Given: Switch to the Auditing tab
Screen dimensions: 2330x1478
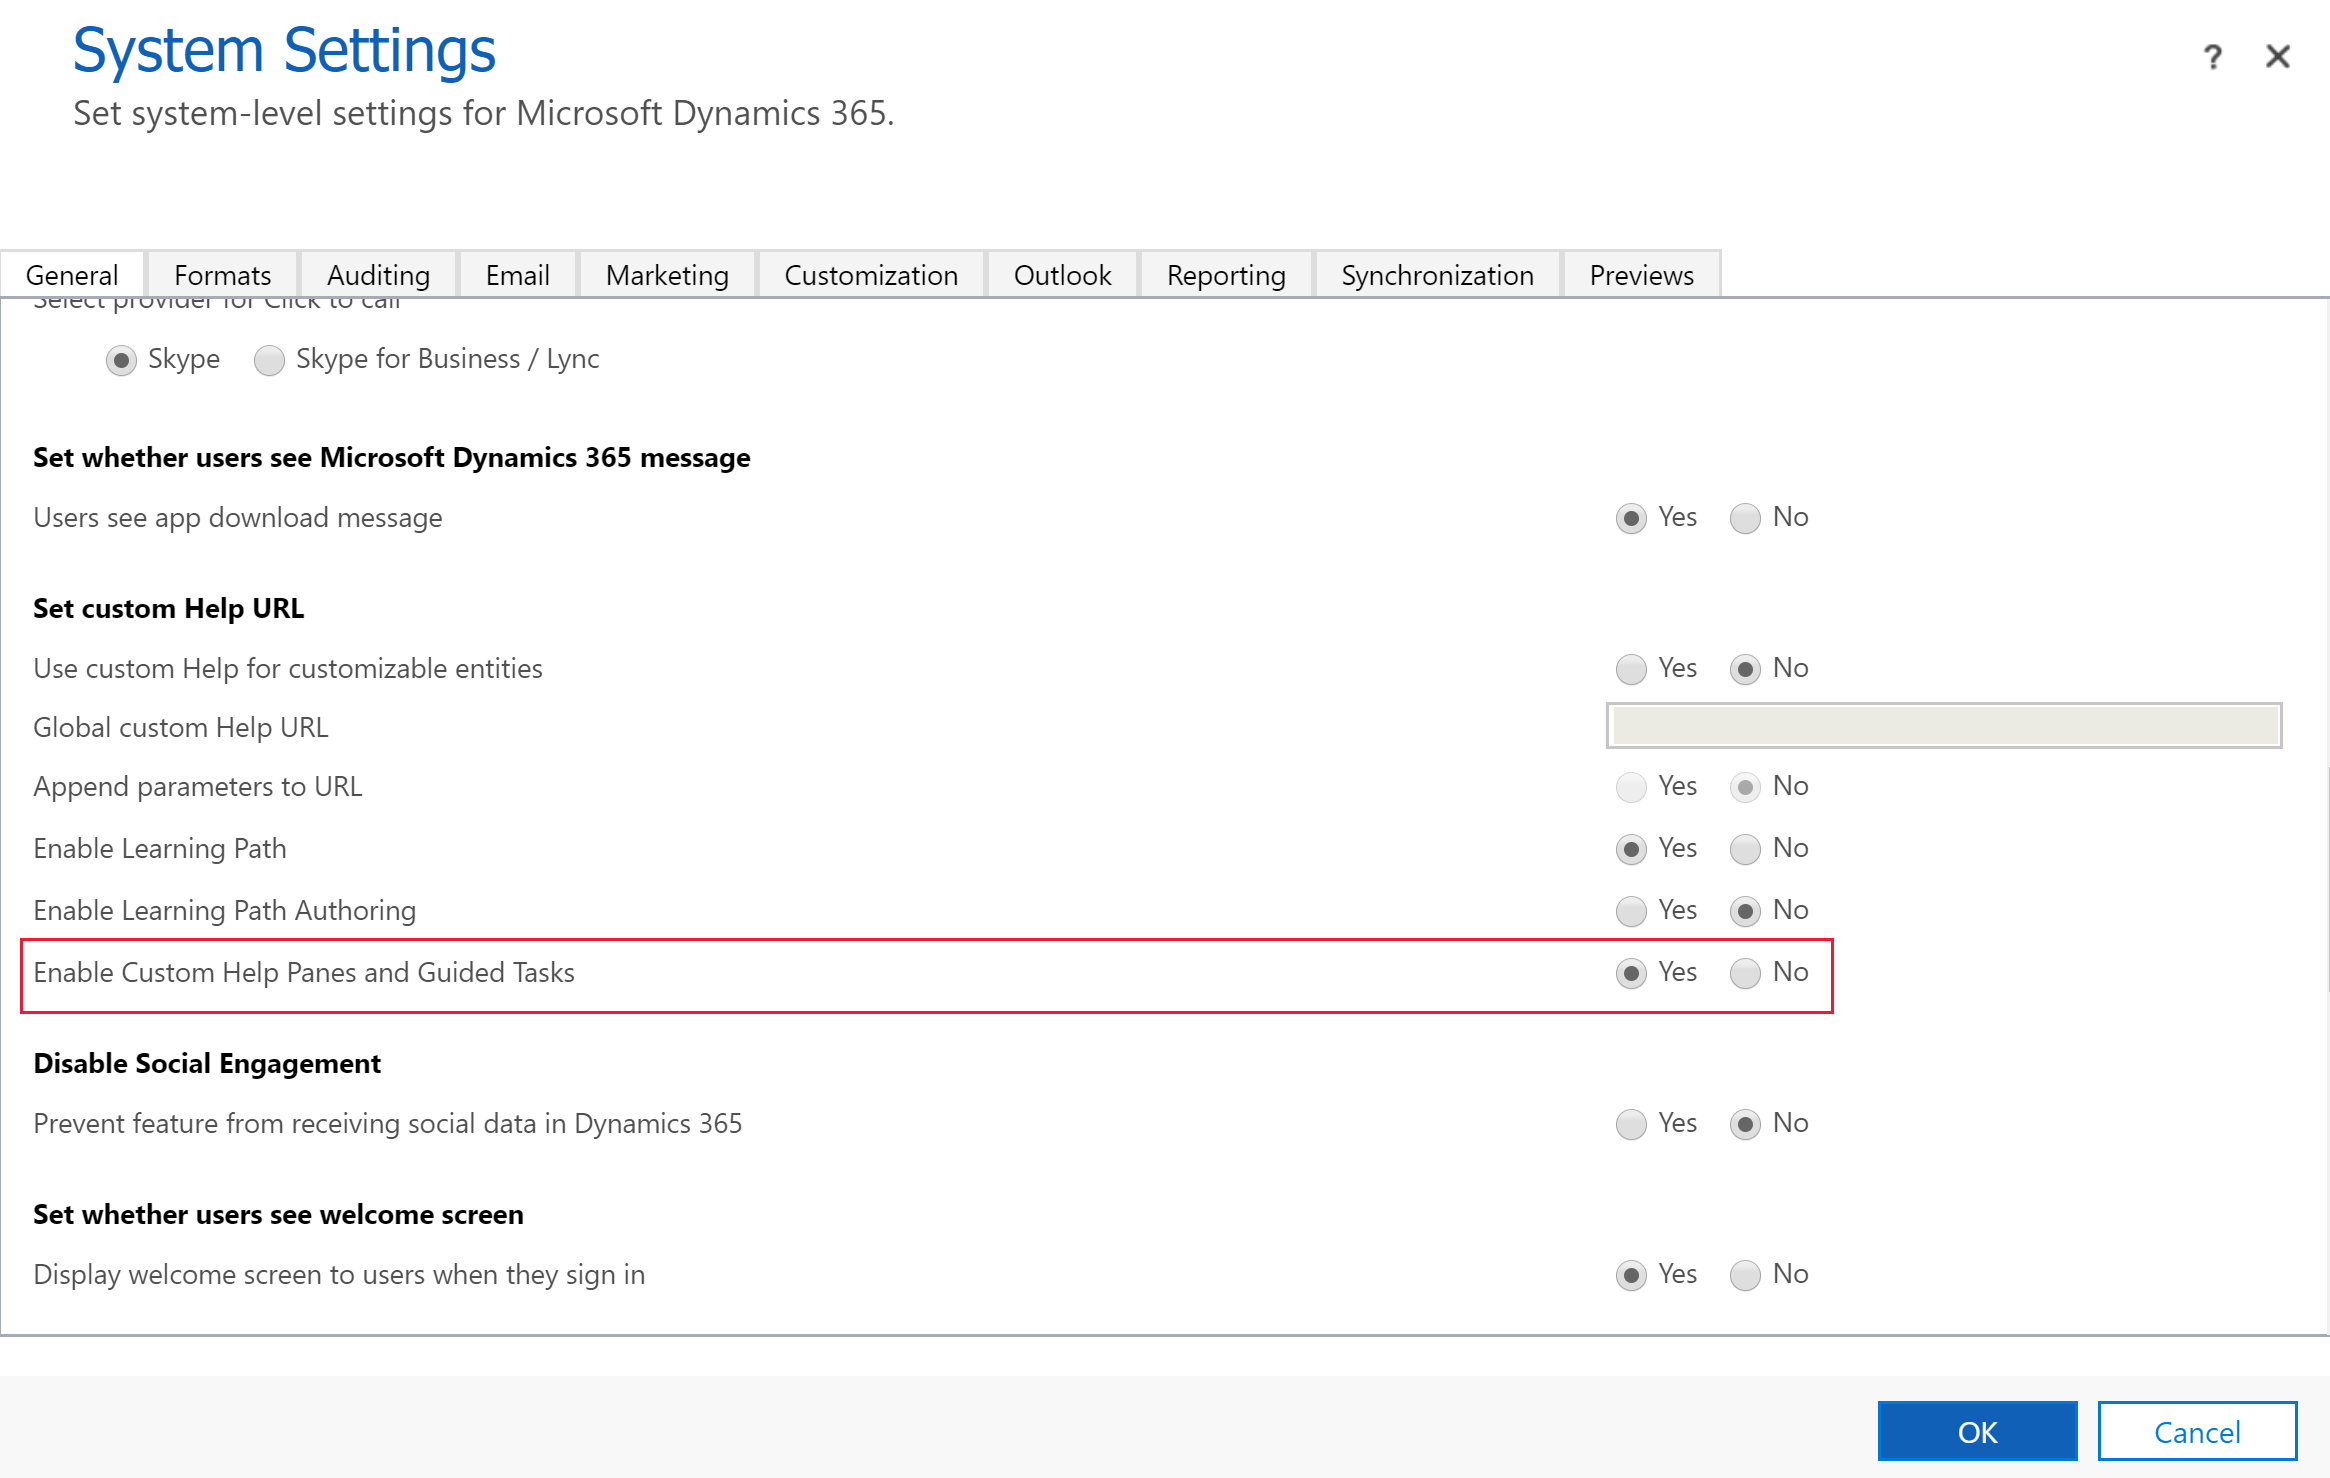Looking at the screenshot, I should coord(377,275).
